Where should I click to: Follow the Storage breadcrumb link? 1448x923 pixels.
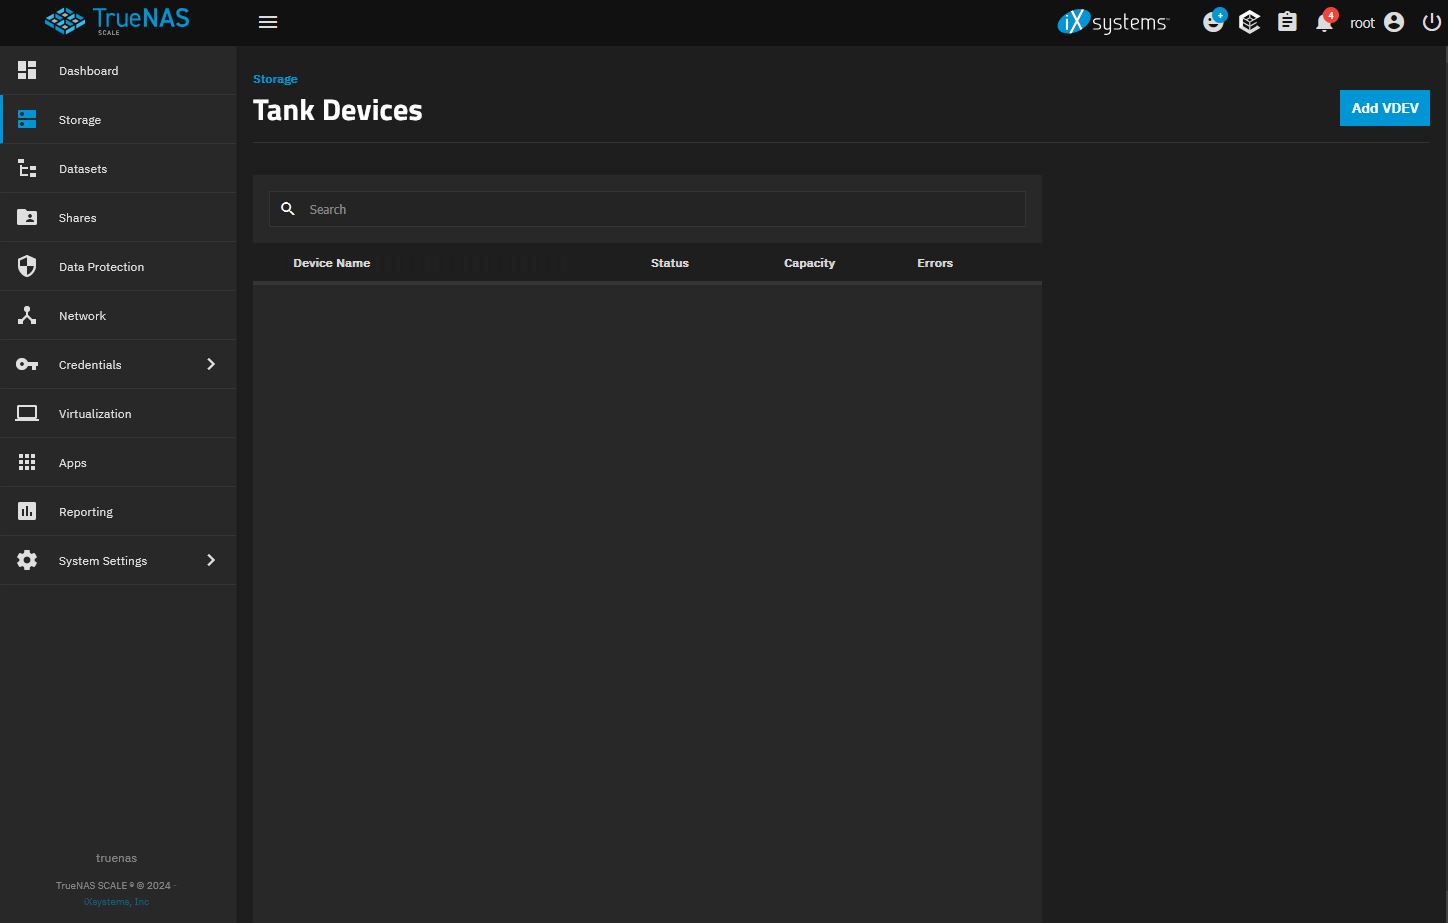tap(275, 79)
